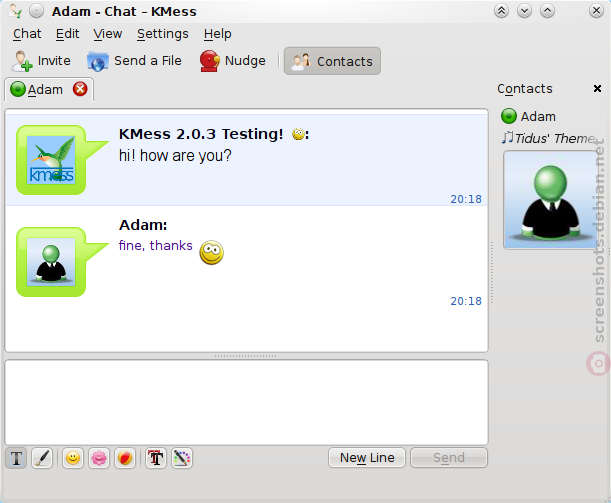This screenshot has height=503, width=611.
Task: Change the text color button
Action: 182,458
